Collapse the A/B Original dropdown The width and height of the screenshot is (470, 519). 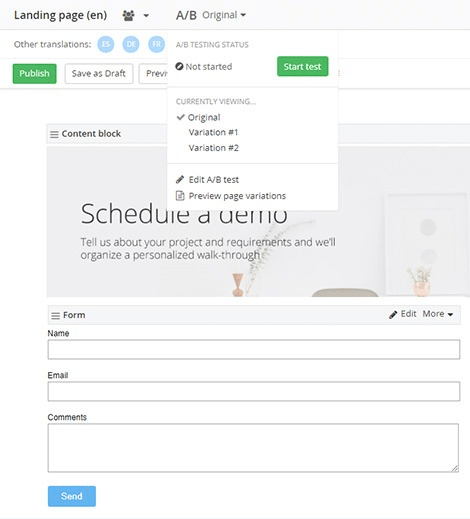coord(224,15)
